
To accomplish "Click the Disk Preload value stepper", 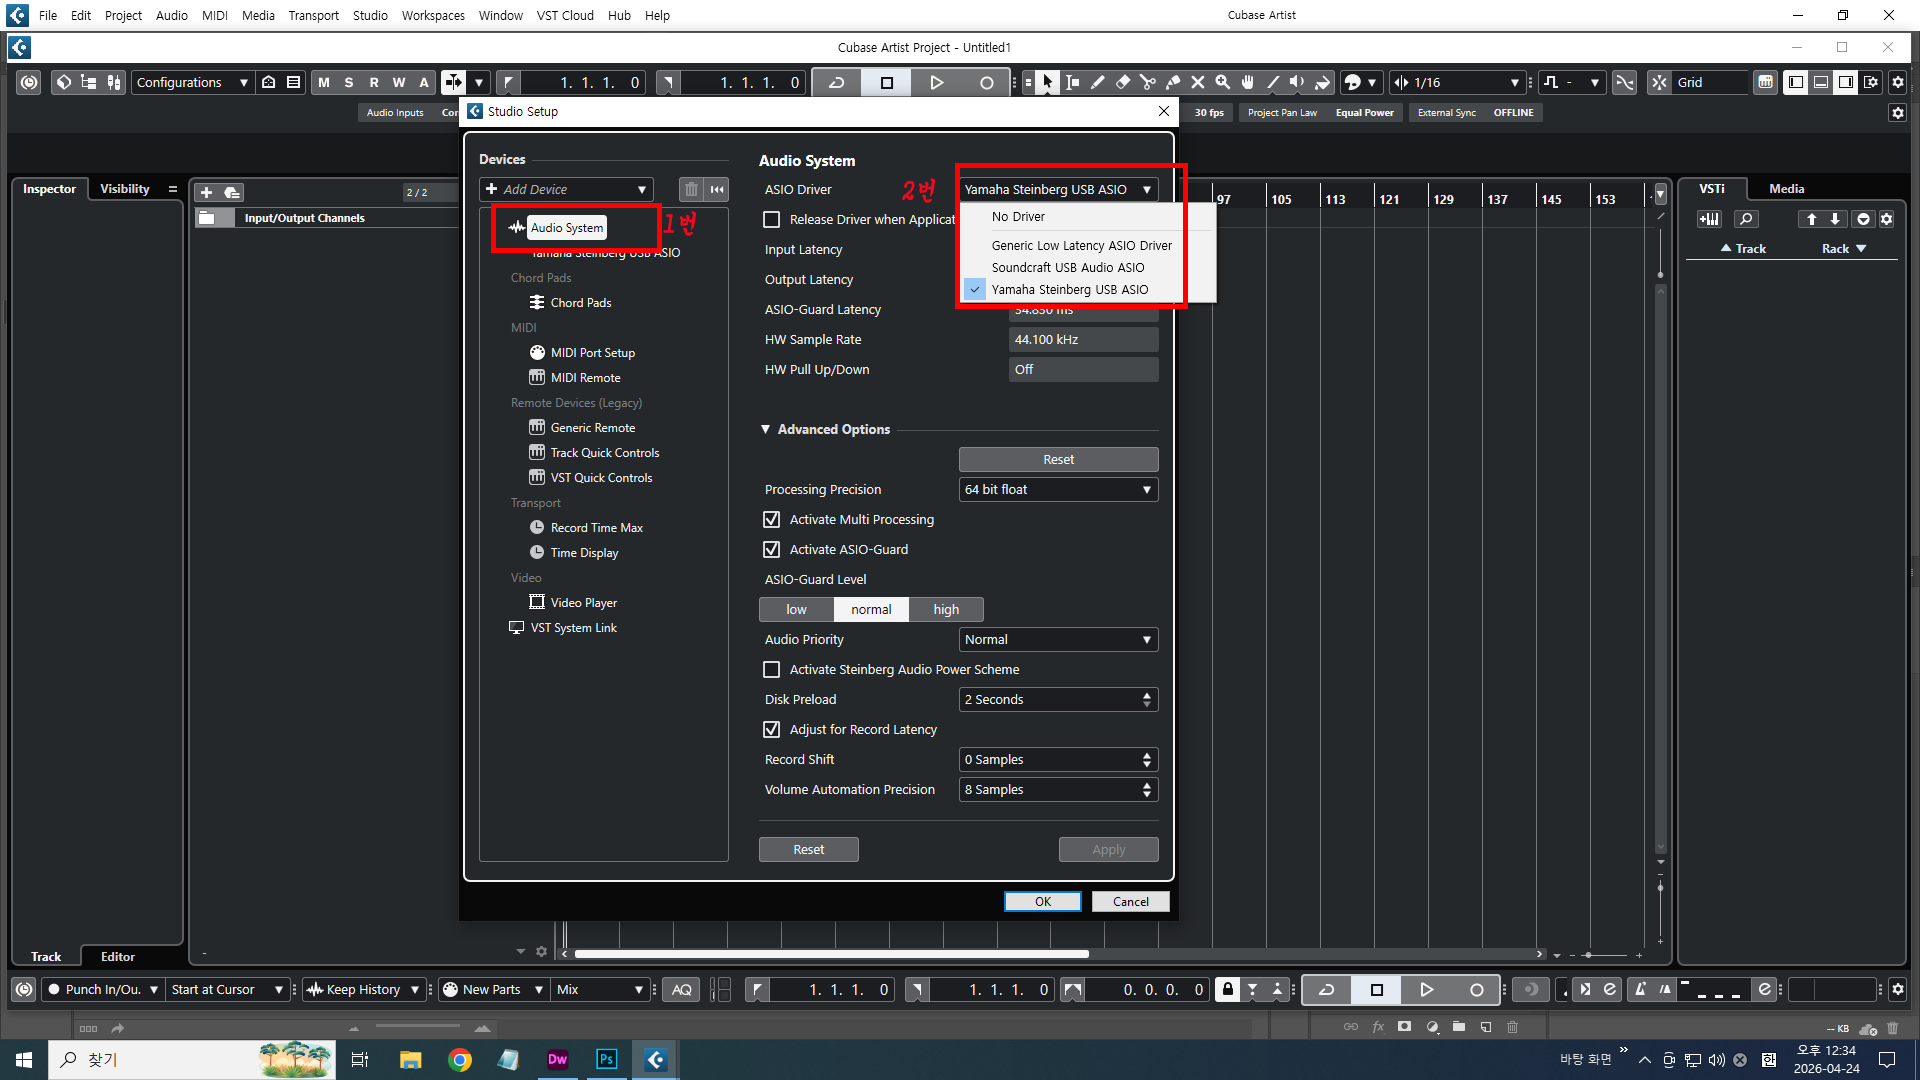I will [x=1147, y=699].
